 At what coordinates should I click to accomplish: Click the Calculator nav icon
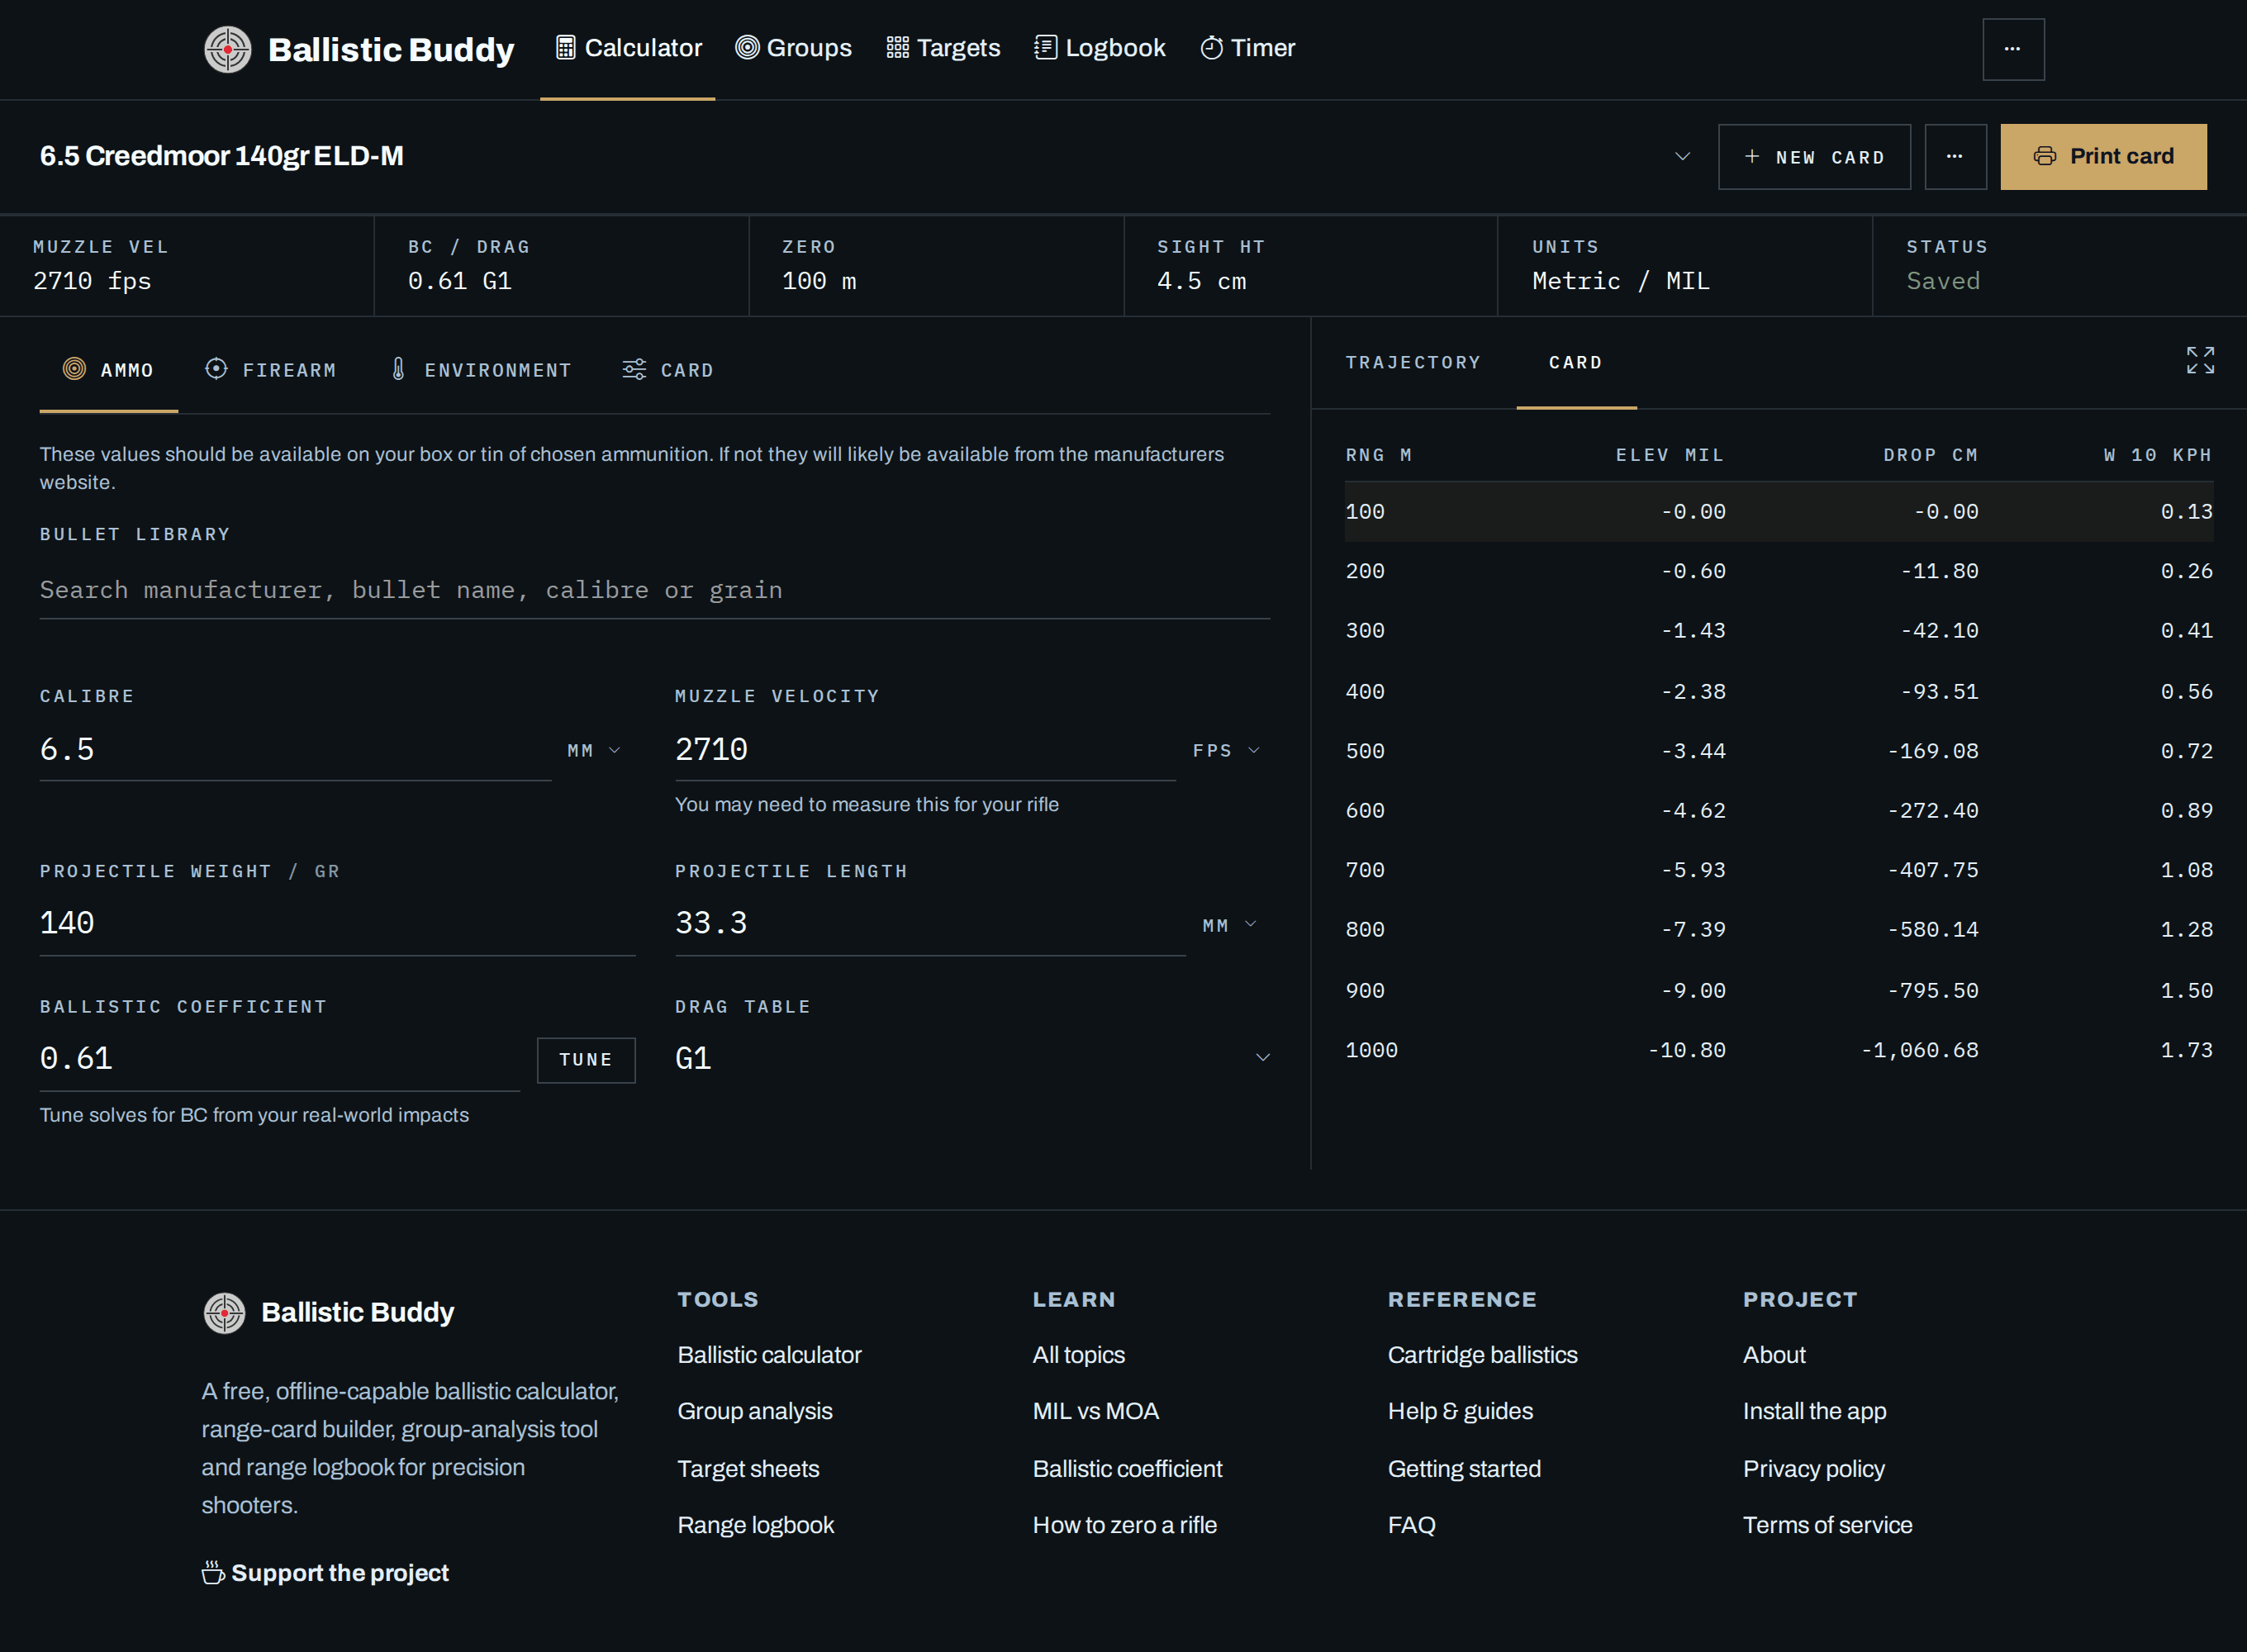tap(565, 48)
